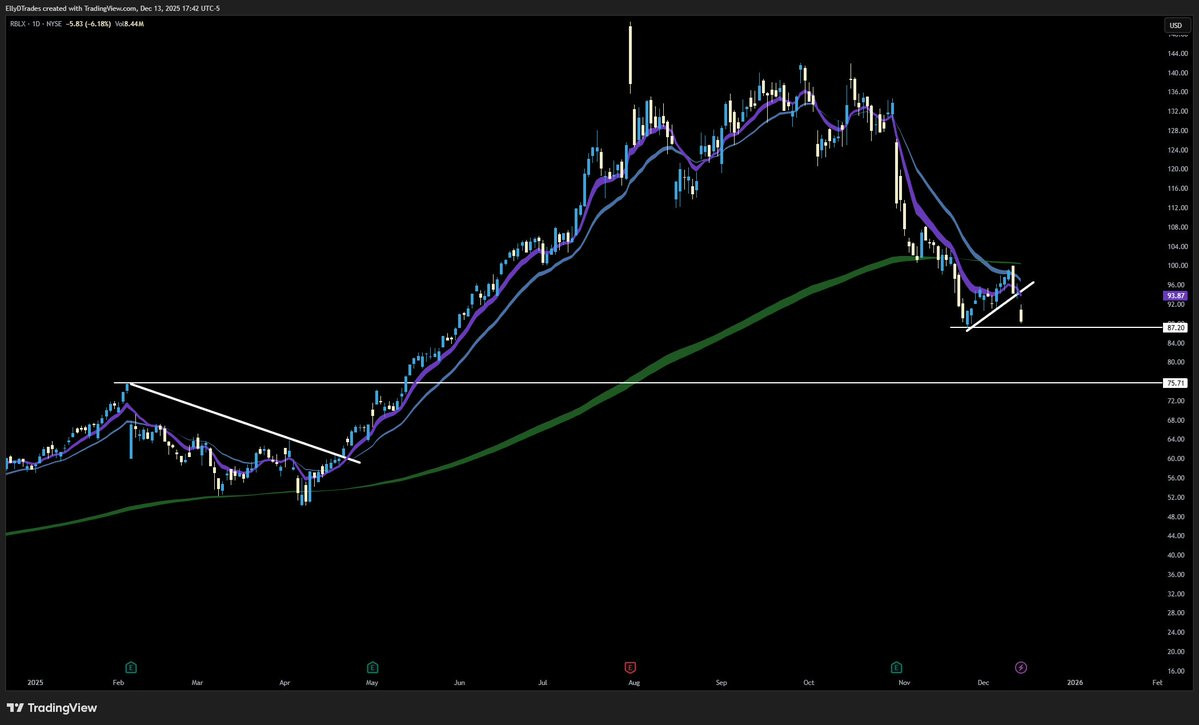1199x725 pixels.
Task: Open the USD currency selector
Action: [x=1175, y=25]
